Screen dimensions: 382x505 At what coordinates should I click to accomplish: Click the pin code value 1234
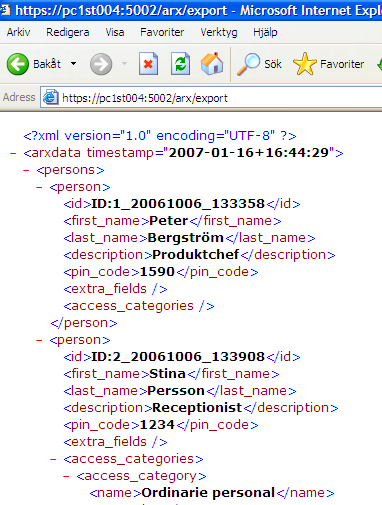tap(157, 425)
